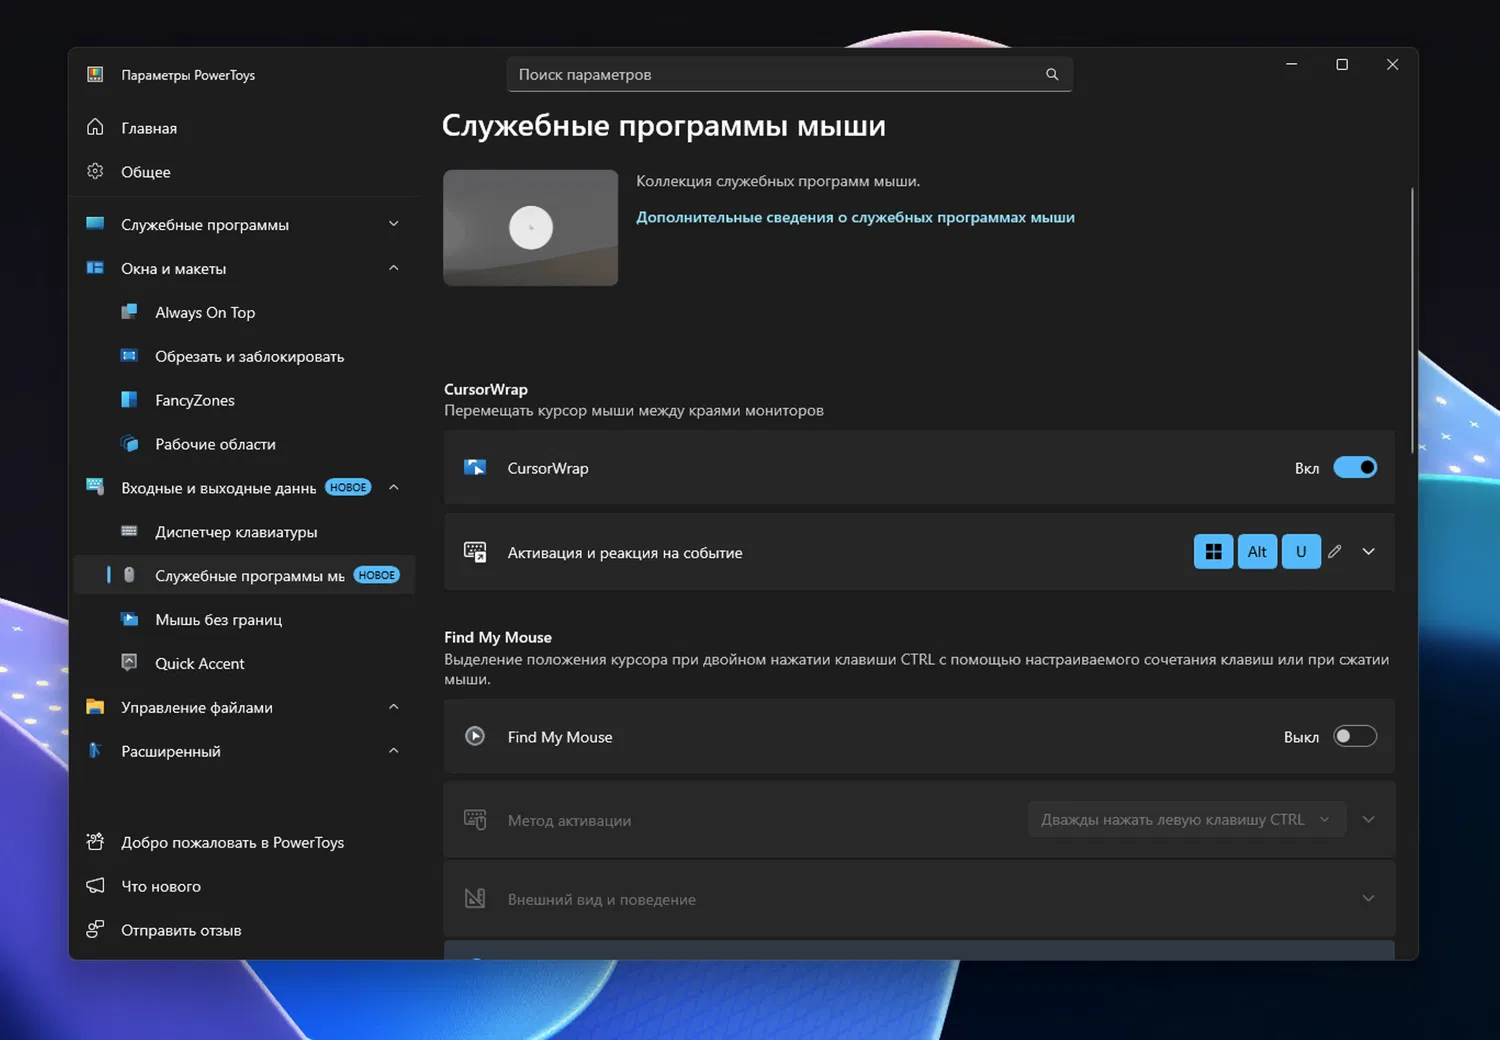The height and width of the screenshot is (1040, 1500).
Task: Click Отправить отзыв
Action: [x=244, y=930]
